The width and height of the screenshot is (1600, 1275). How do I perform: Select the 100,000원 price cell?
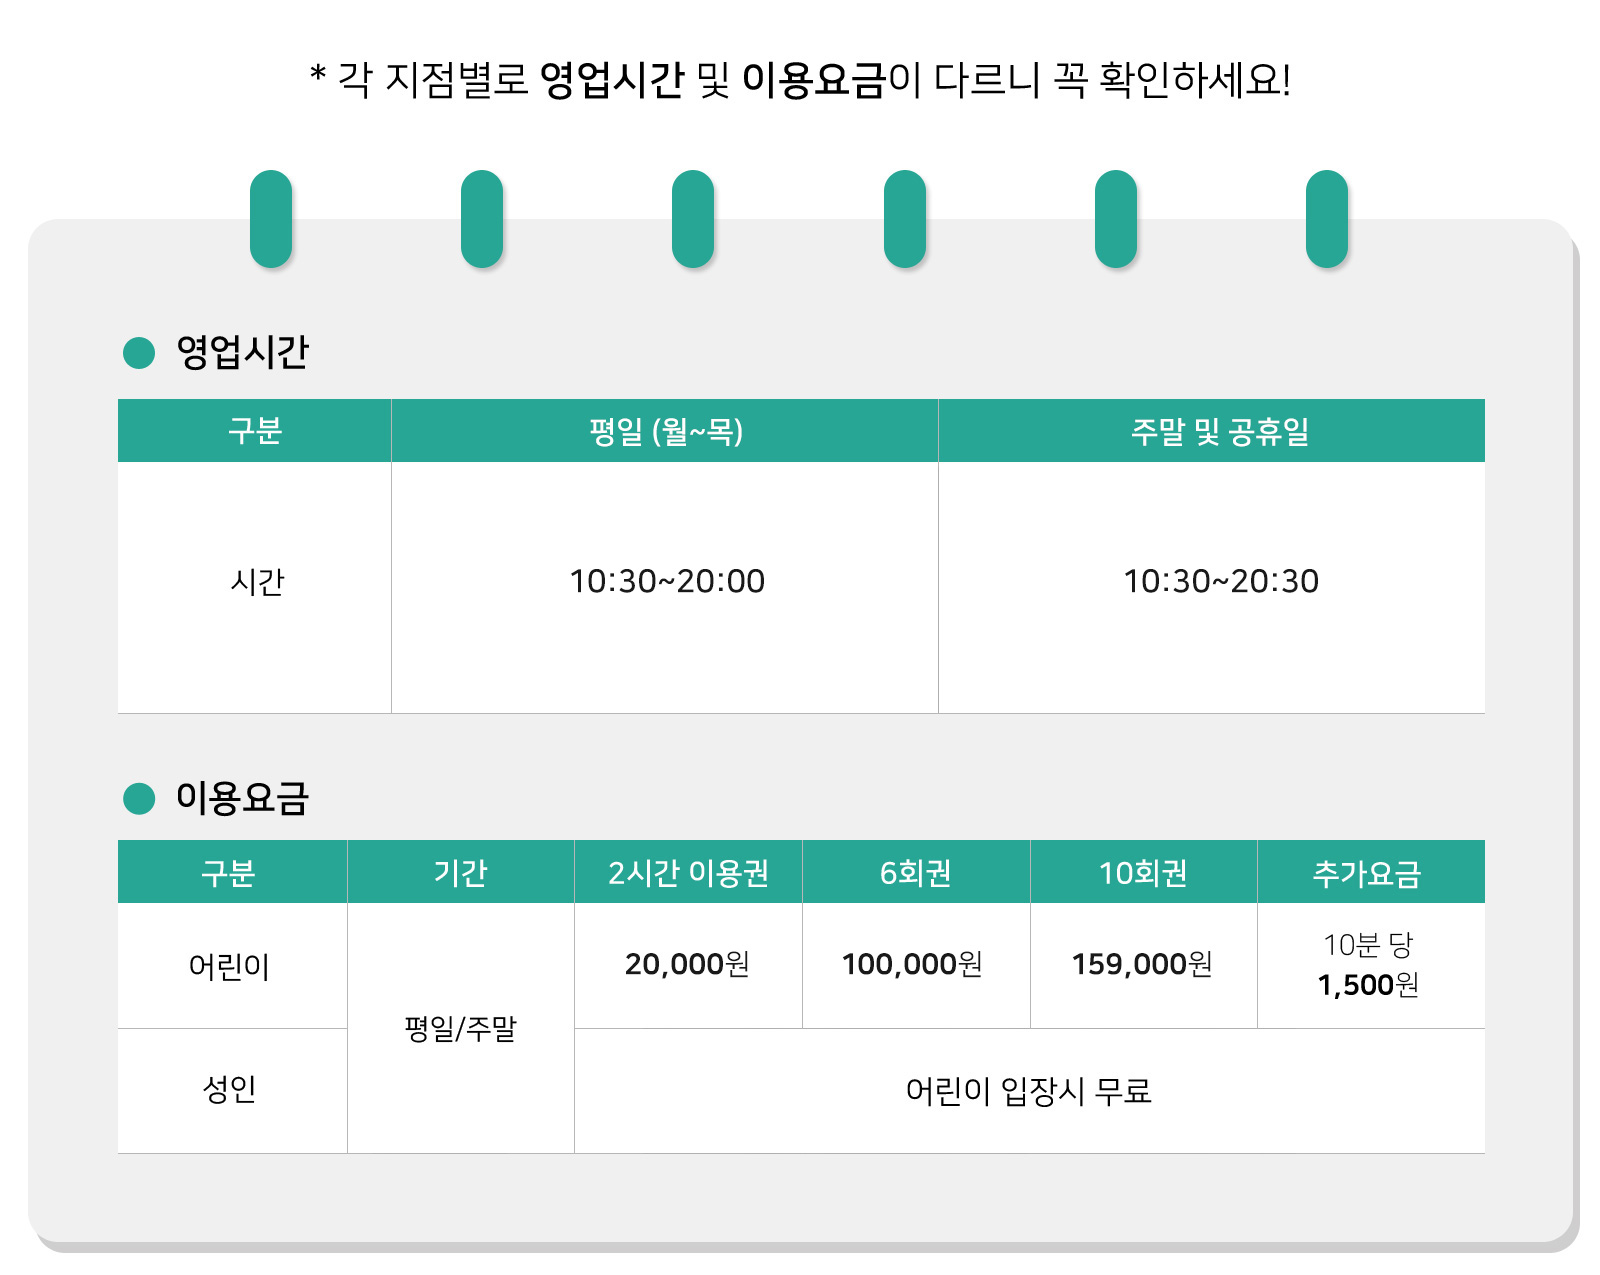point(912,964)
